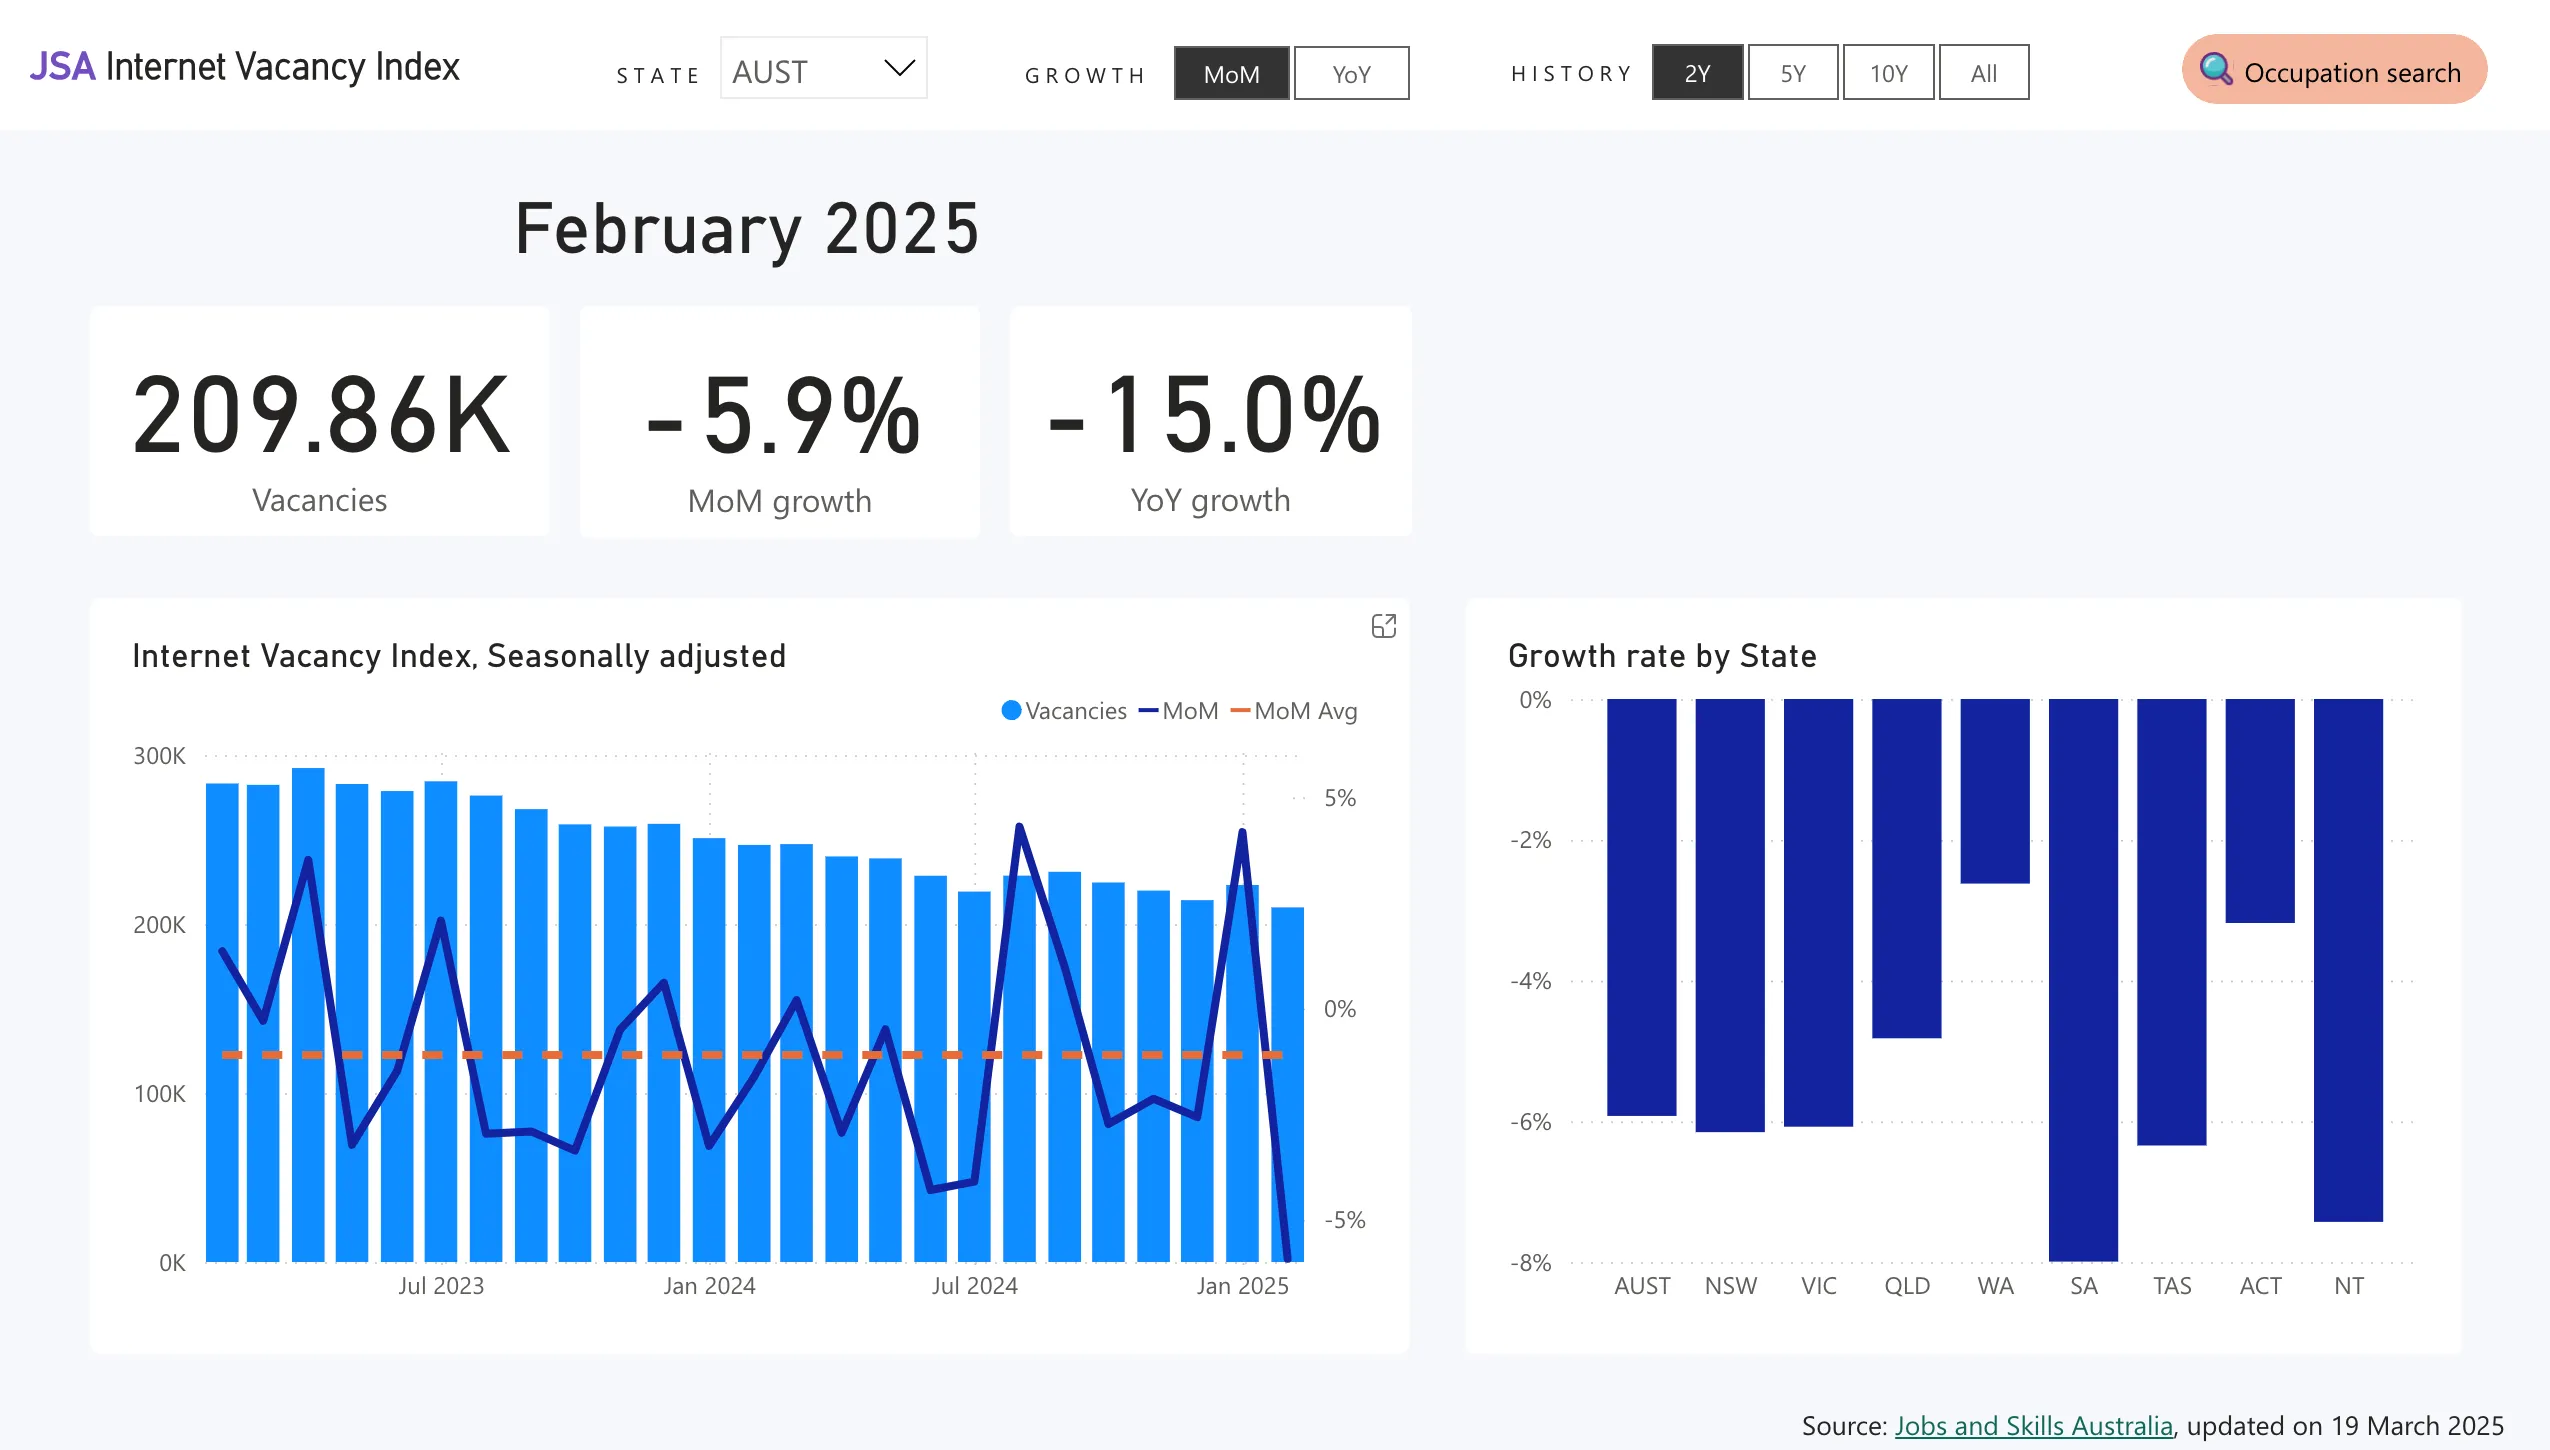Click the -5.9% MoM growth card
2550x1450 pixels.
pos(780,421)
